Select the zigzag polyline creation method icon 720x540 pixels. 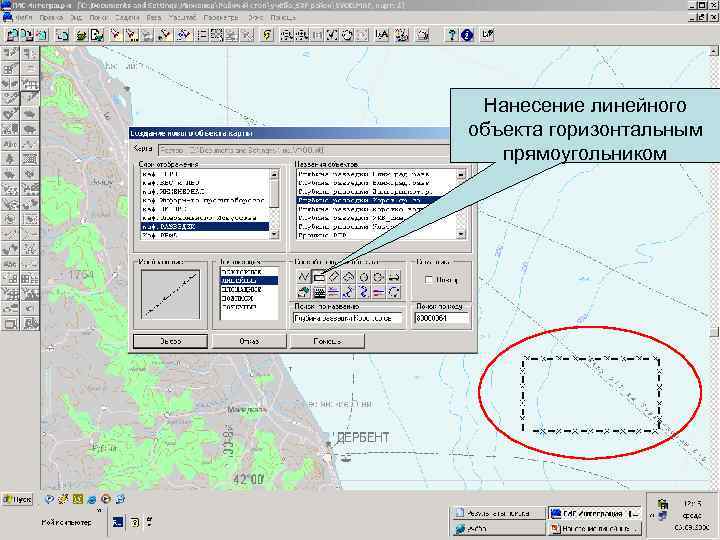tap(304, 277)
